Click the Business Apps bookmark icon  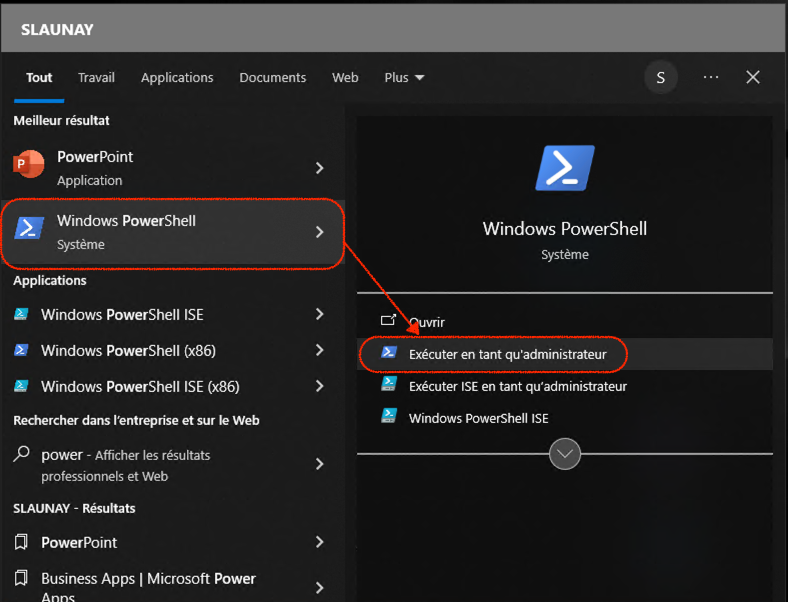pos(21,579)
